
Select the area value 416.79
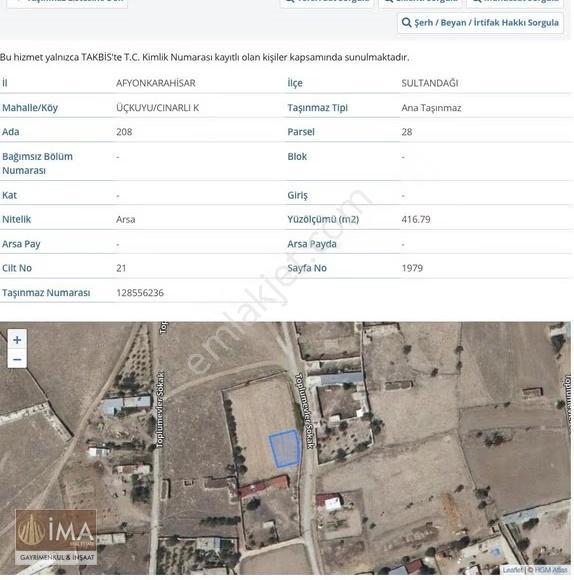pyautogui.click(x=416, y=219)
